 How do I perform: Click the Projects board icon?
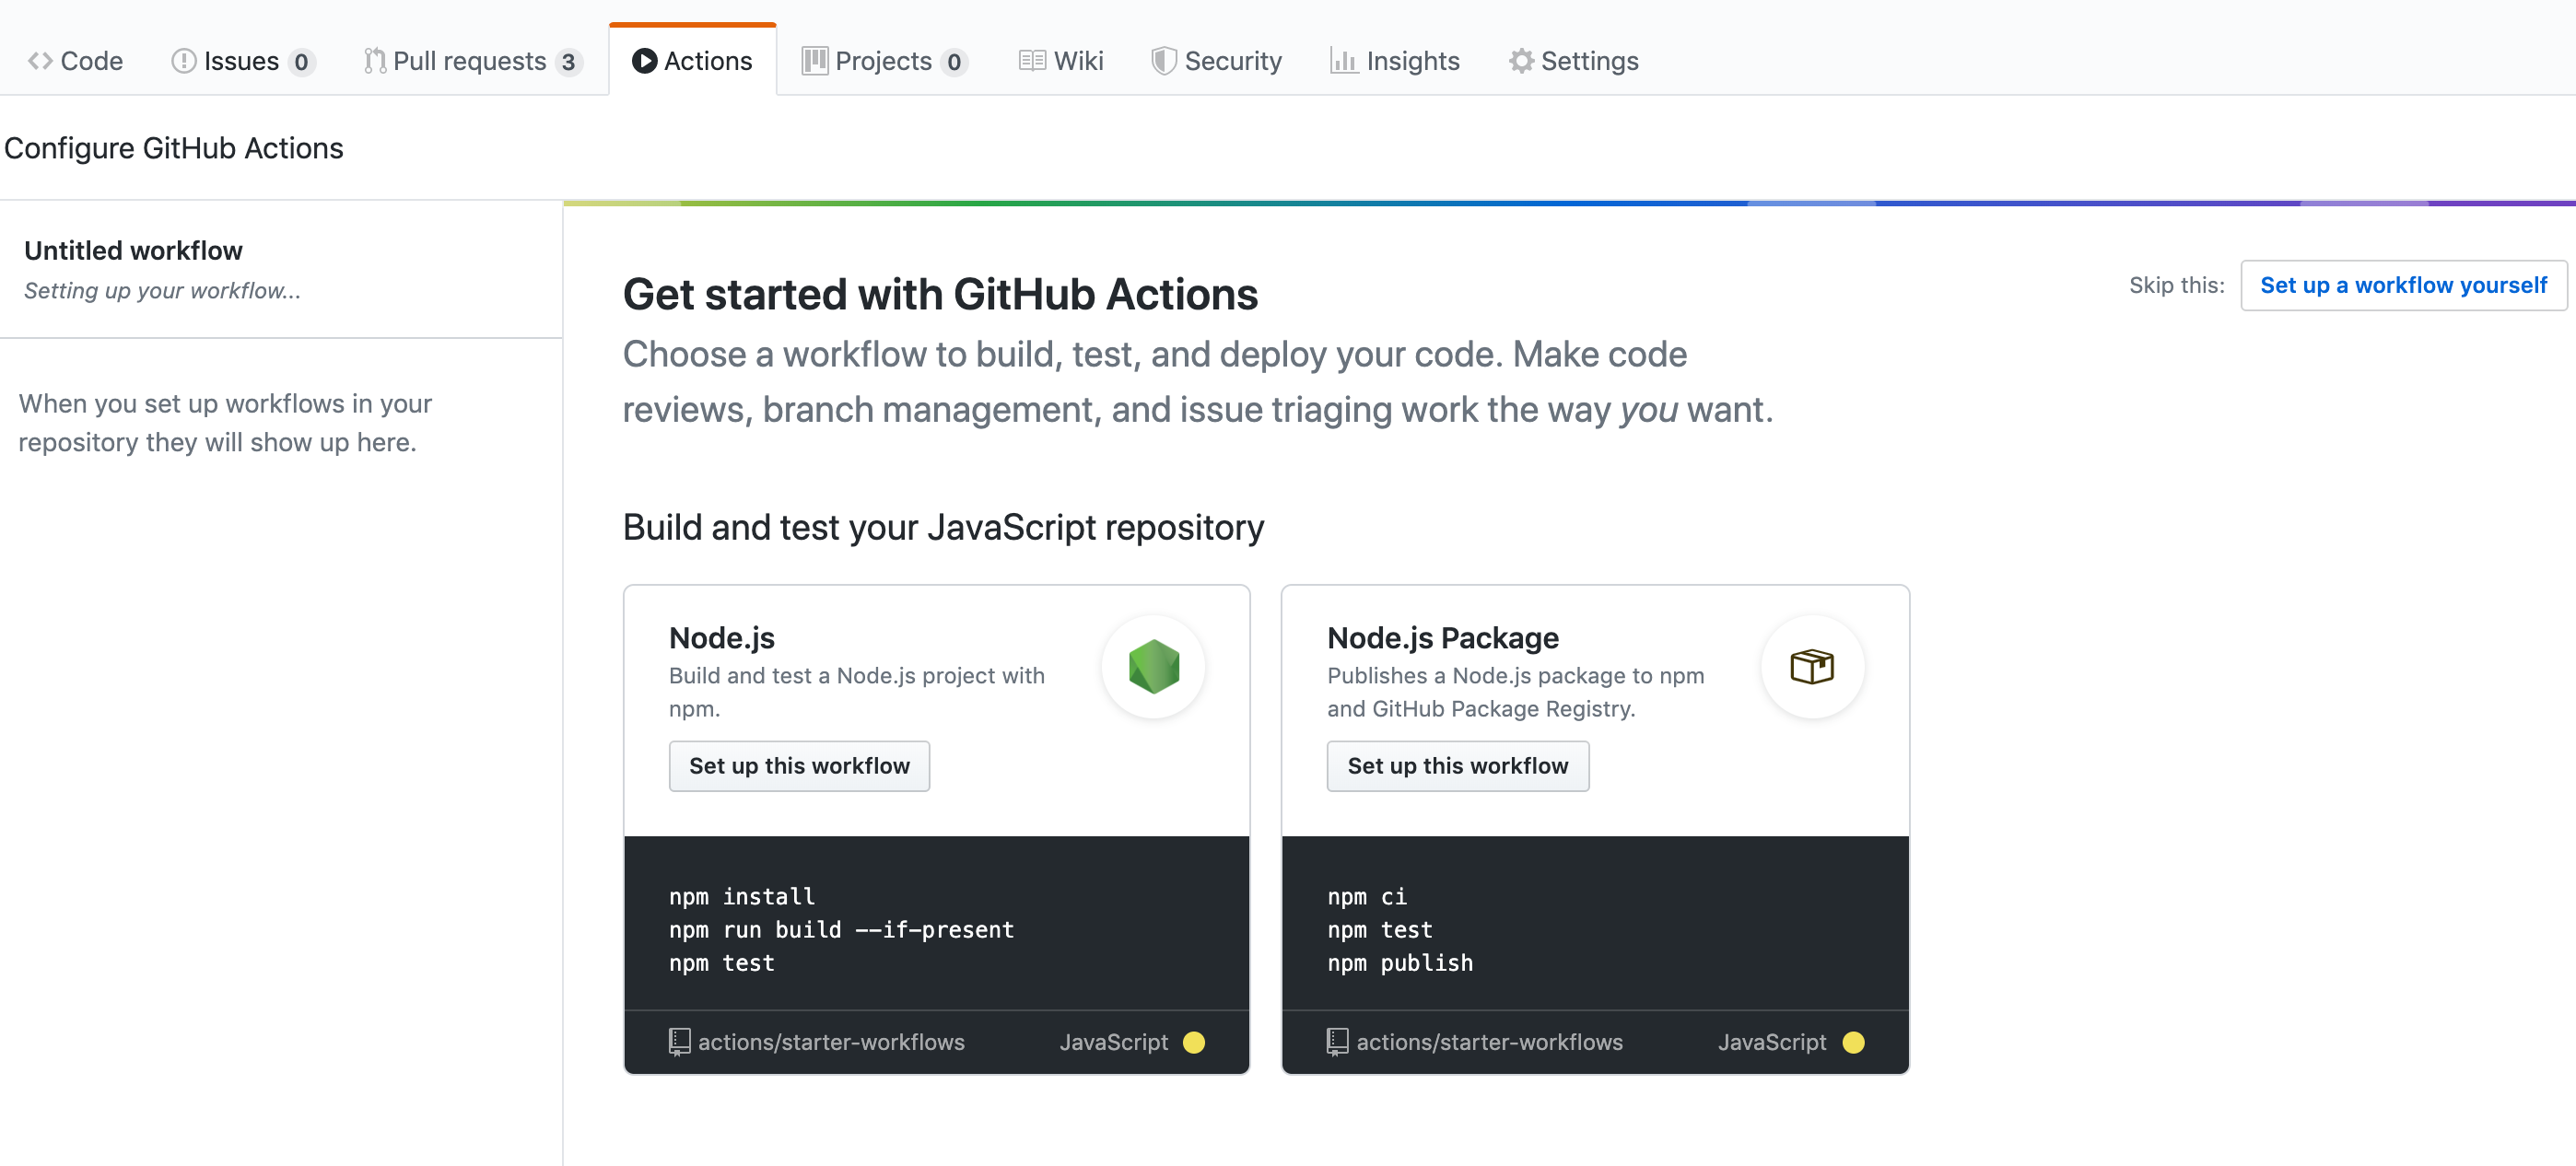tap(815, 60)
